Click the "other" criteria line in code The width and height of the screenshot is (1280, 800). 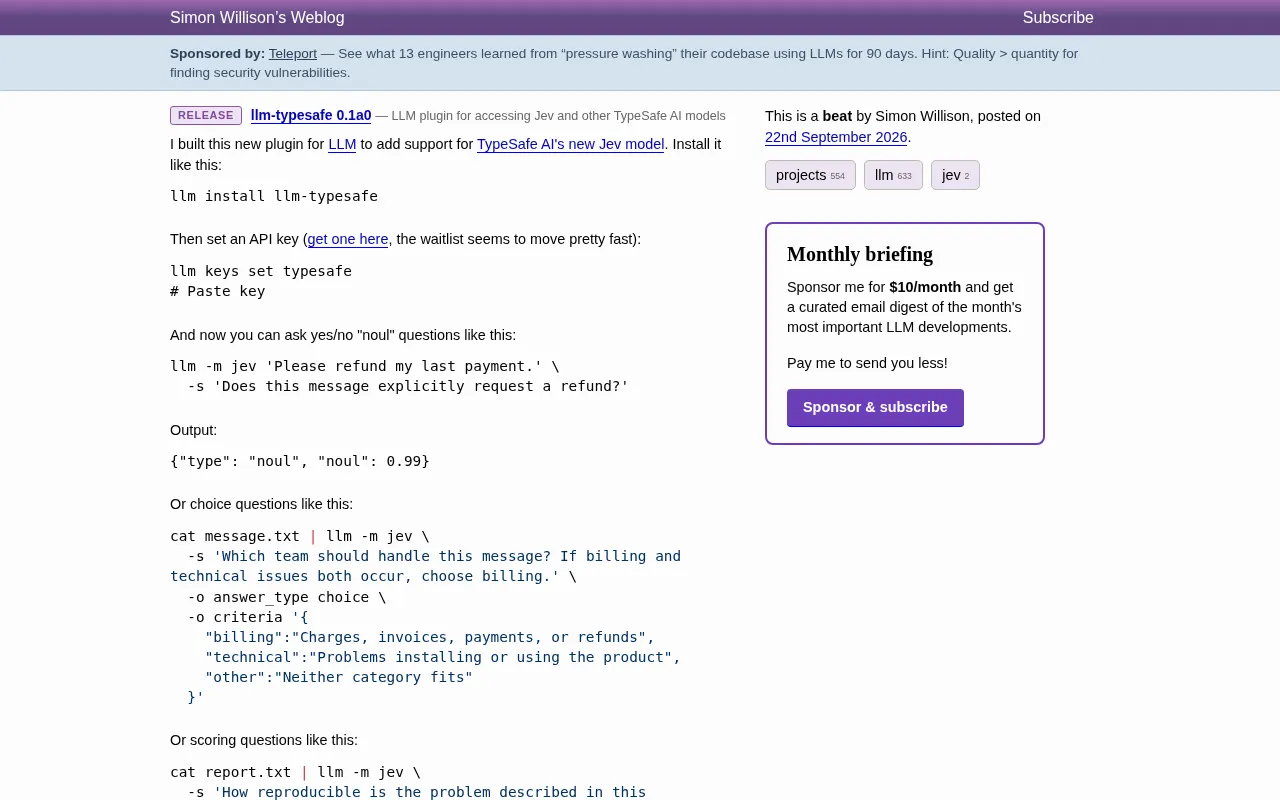[x=339, y=677]
